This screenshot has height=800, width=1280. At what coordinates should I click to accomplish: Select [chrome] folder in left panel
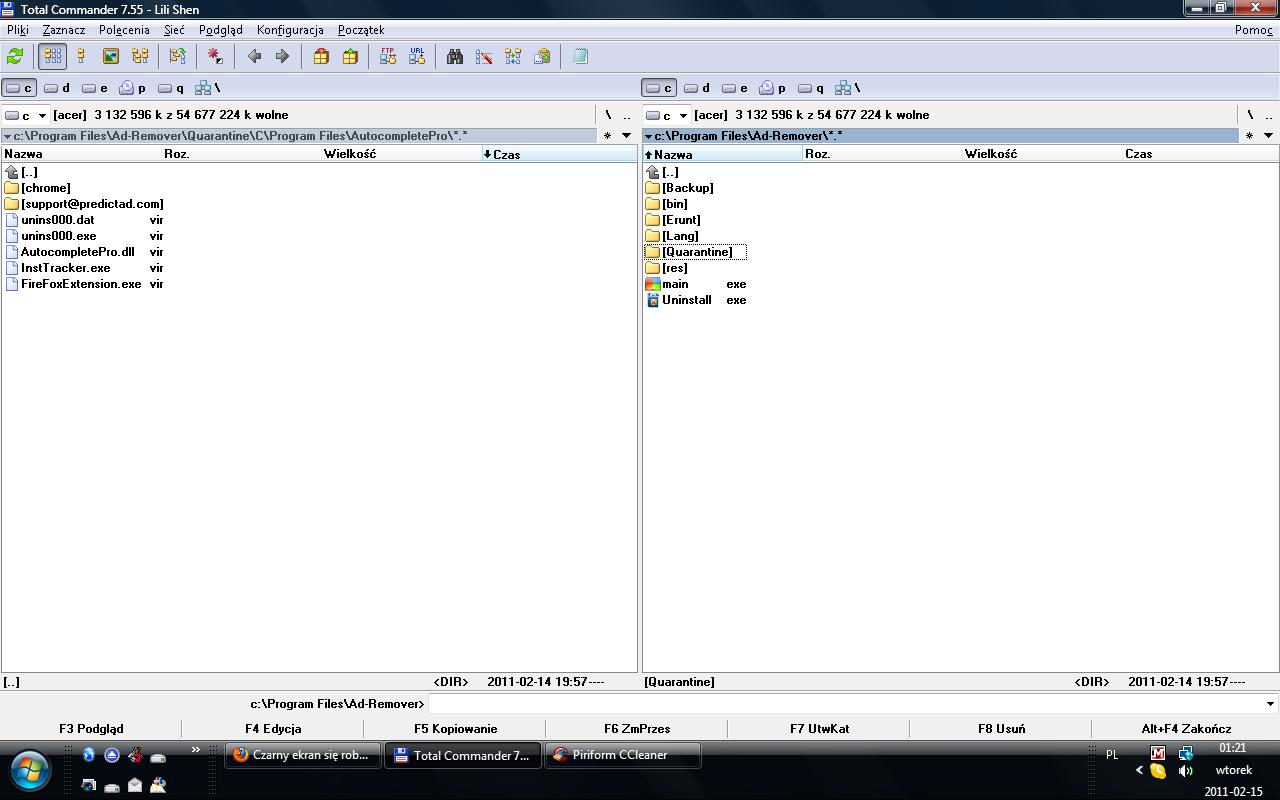click(x=38, y=188)
